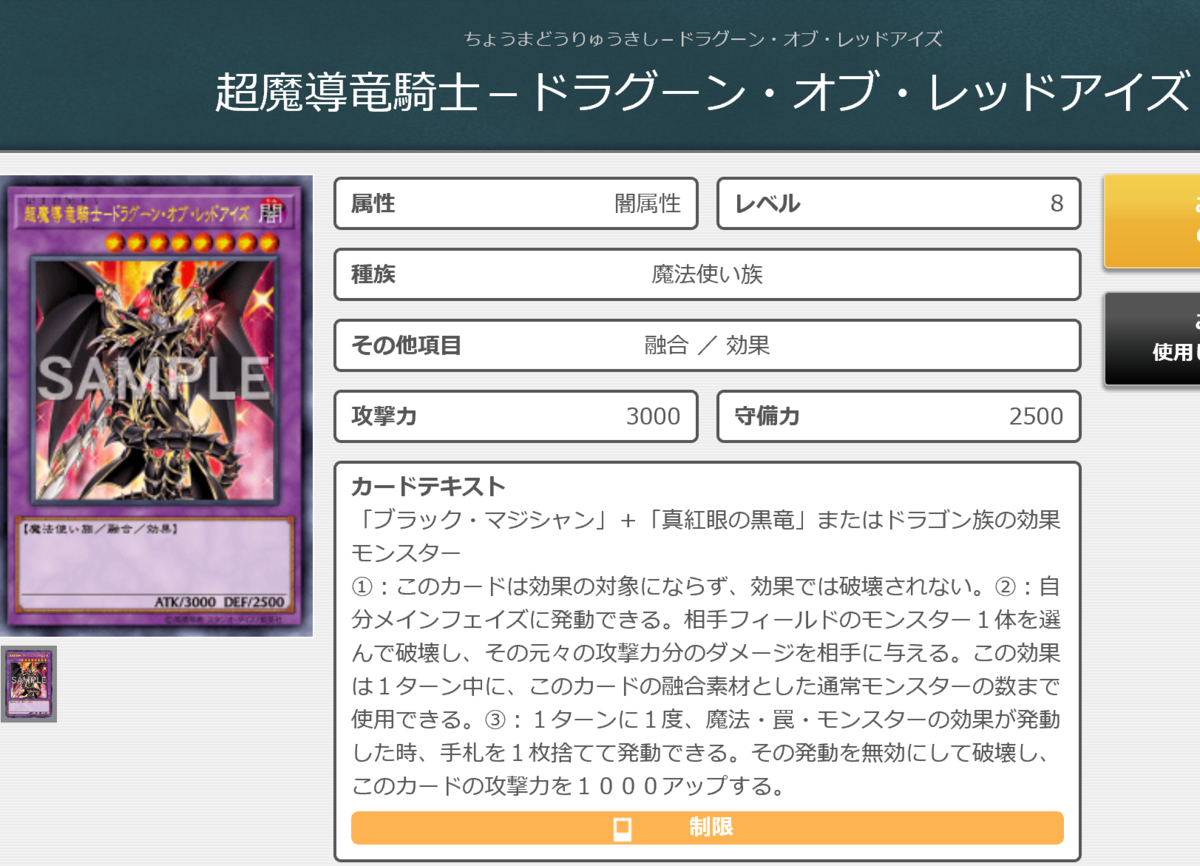Image resolution: width=1200 pixels, height=866 pixels.
Task: Click the orange 制限 status bar
Action: (x=707, y=828)
